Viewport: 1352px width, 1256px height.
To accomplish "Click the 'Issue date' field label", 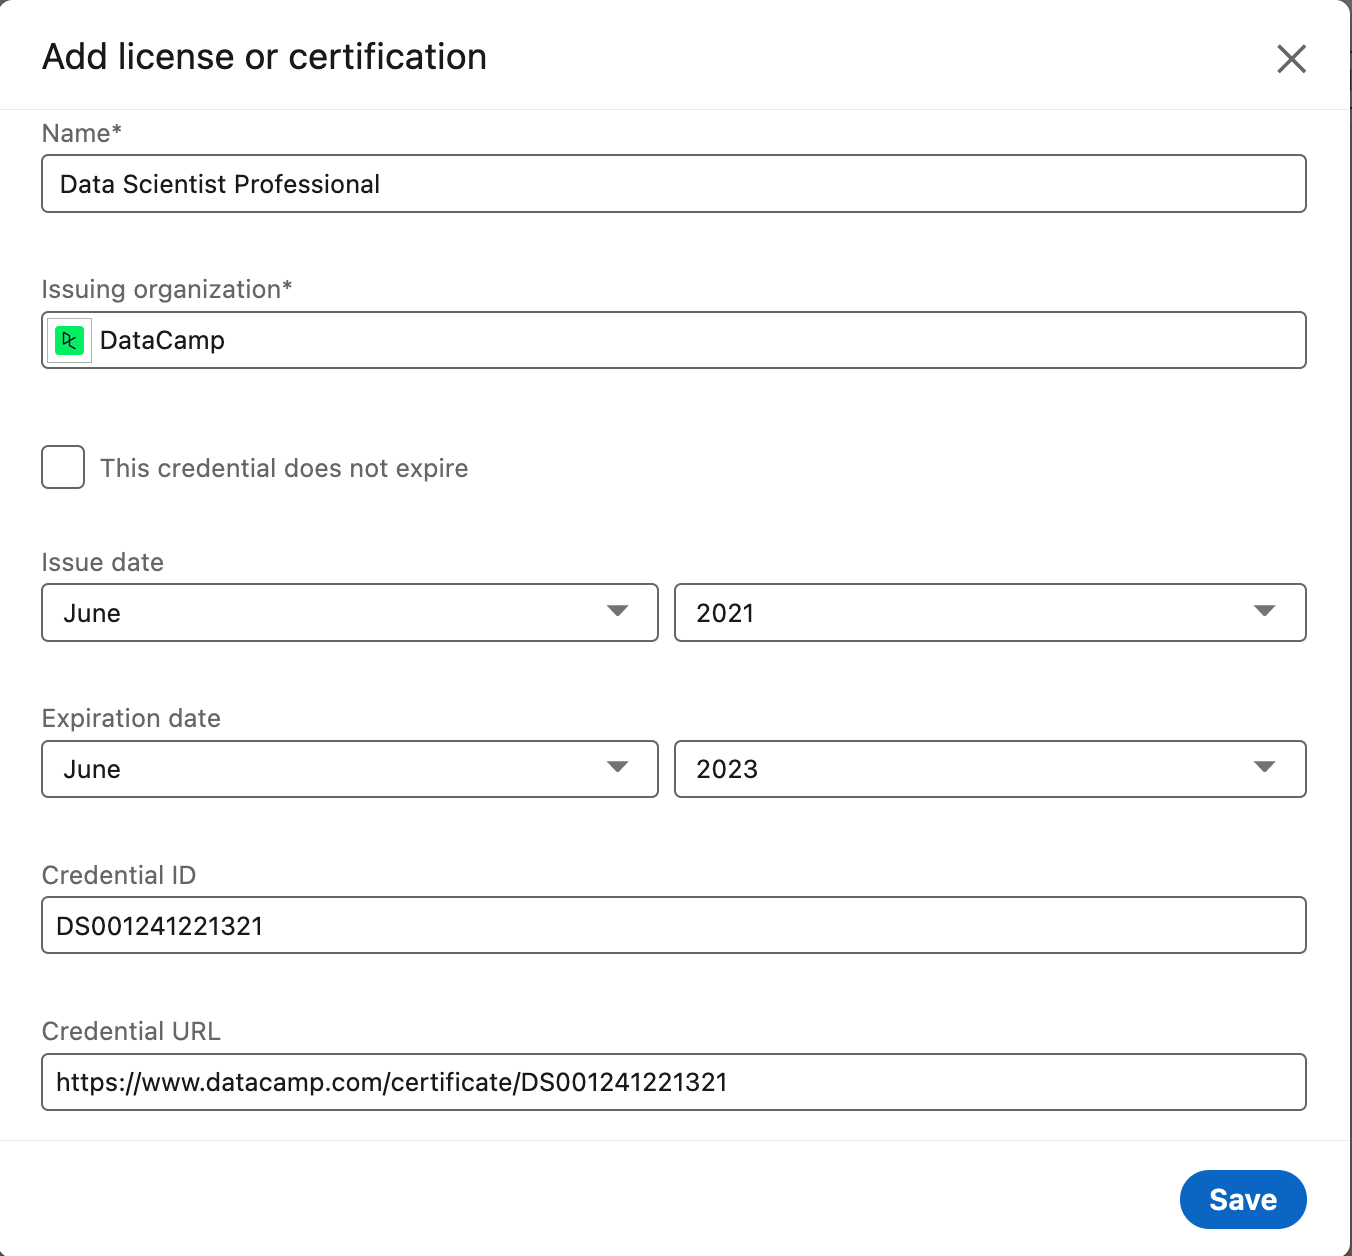I will (102, 562).
